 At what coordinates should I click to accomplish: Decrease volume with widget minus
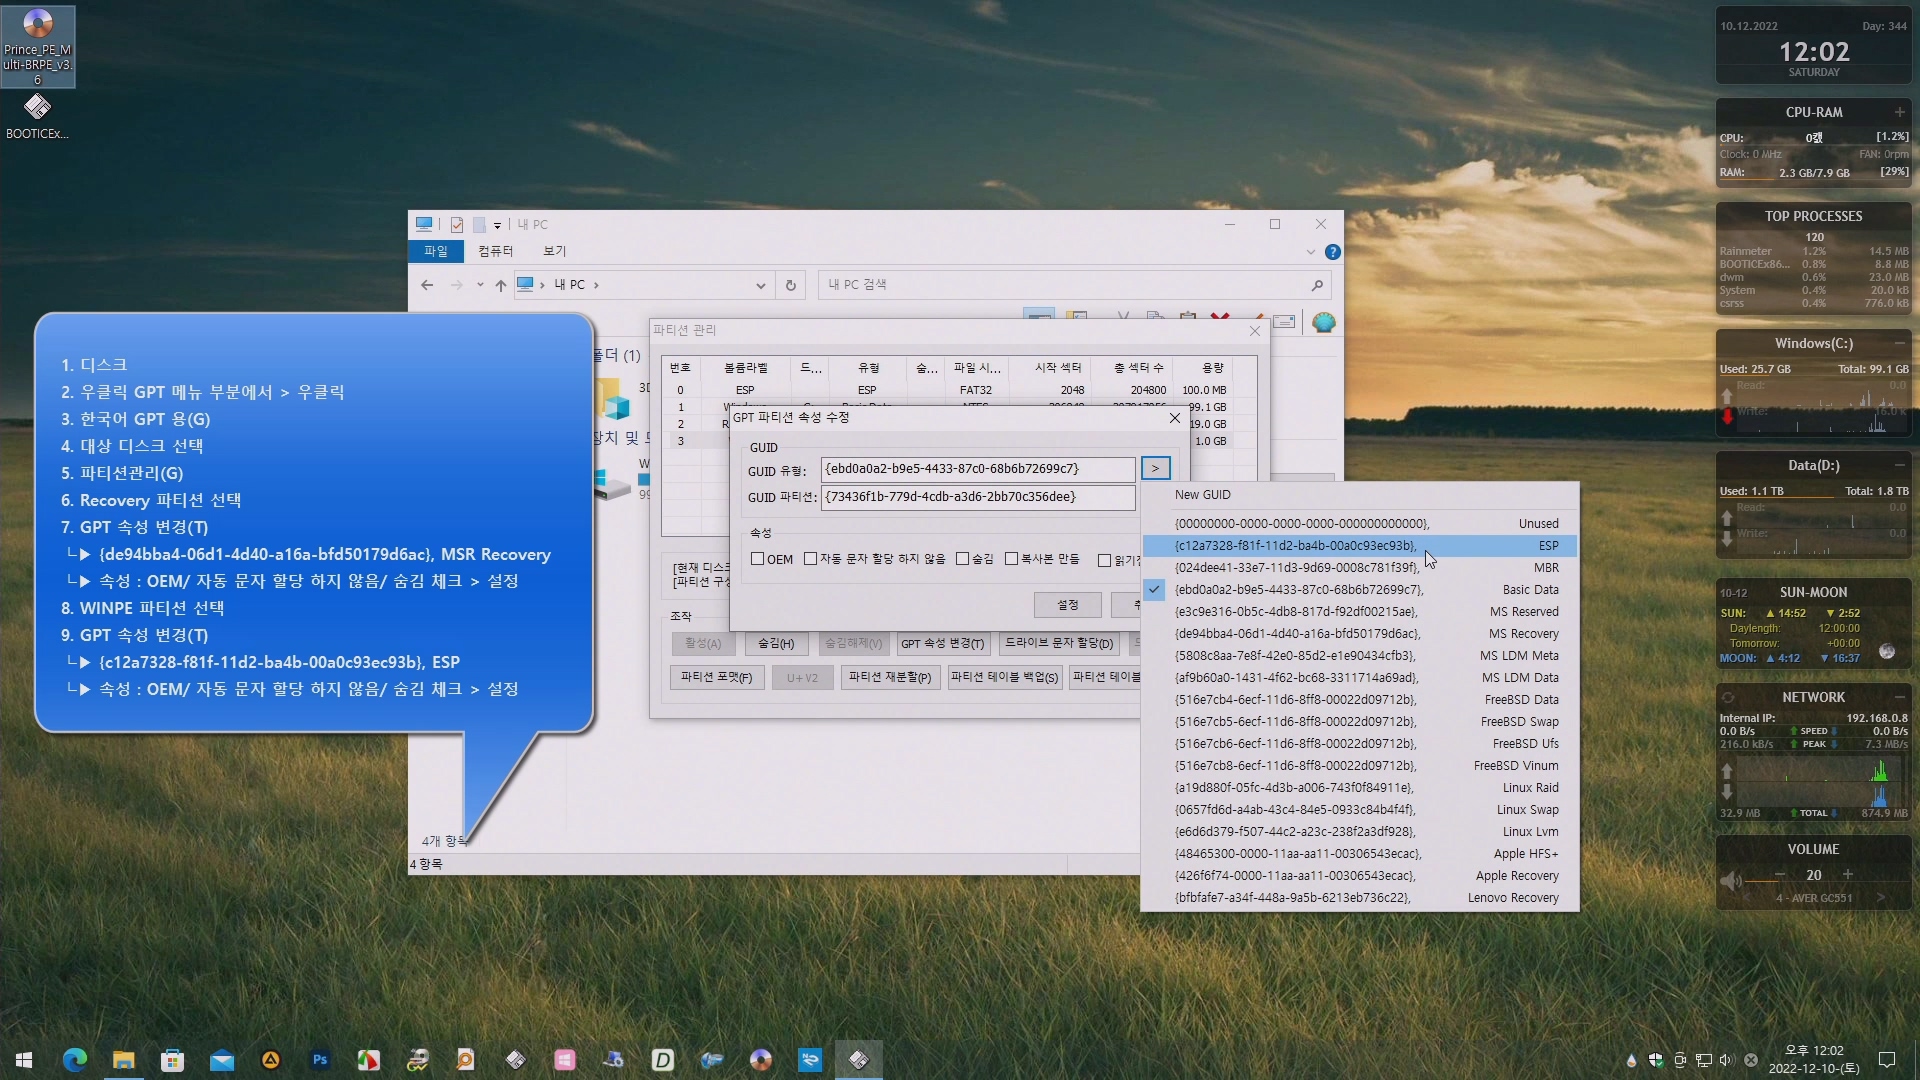click(1780, 874)
